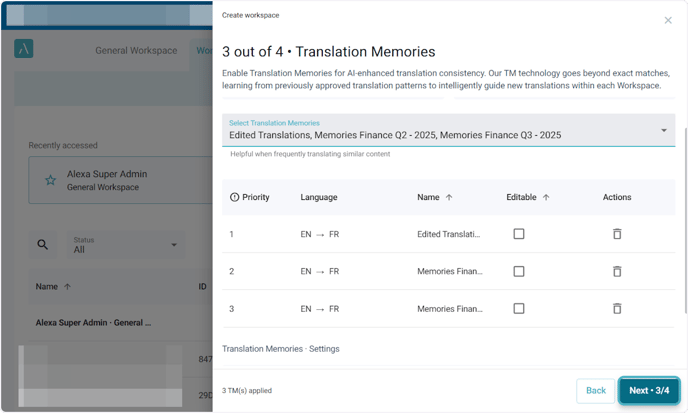
Task: Click the Next 3/4 button
Action: (649, 390)
